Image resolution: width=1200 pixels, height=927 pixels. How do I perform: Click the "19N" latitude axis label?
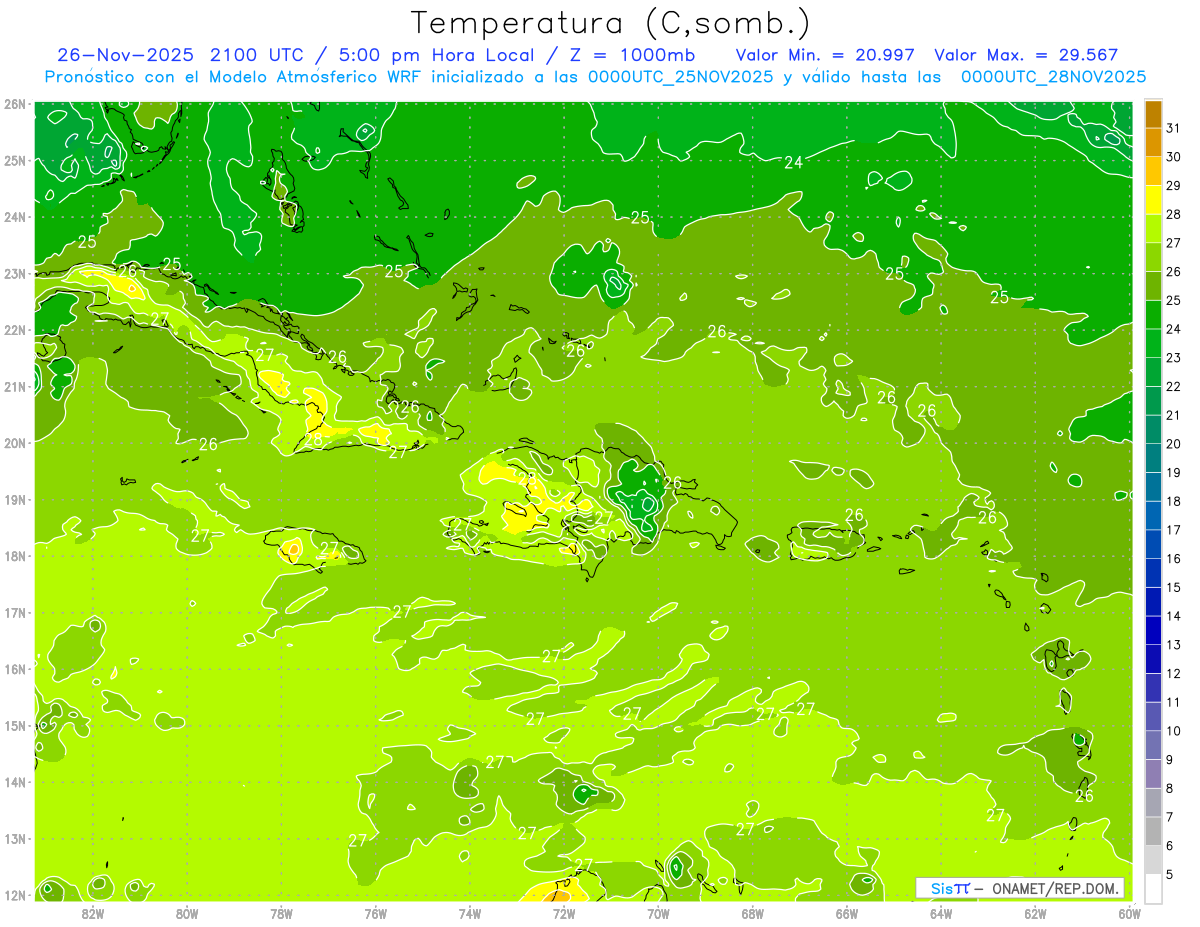point(14,500)
